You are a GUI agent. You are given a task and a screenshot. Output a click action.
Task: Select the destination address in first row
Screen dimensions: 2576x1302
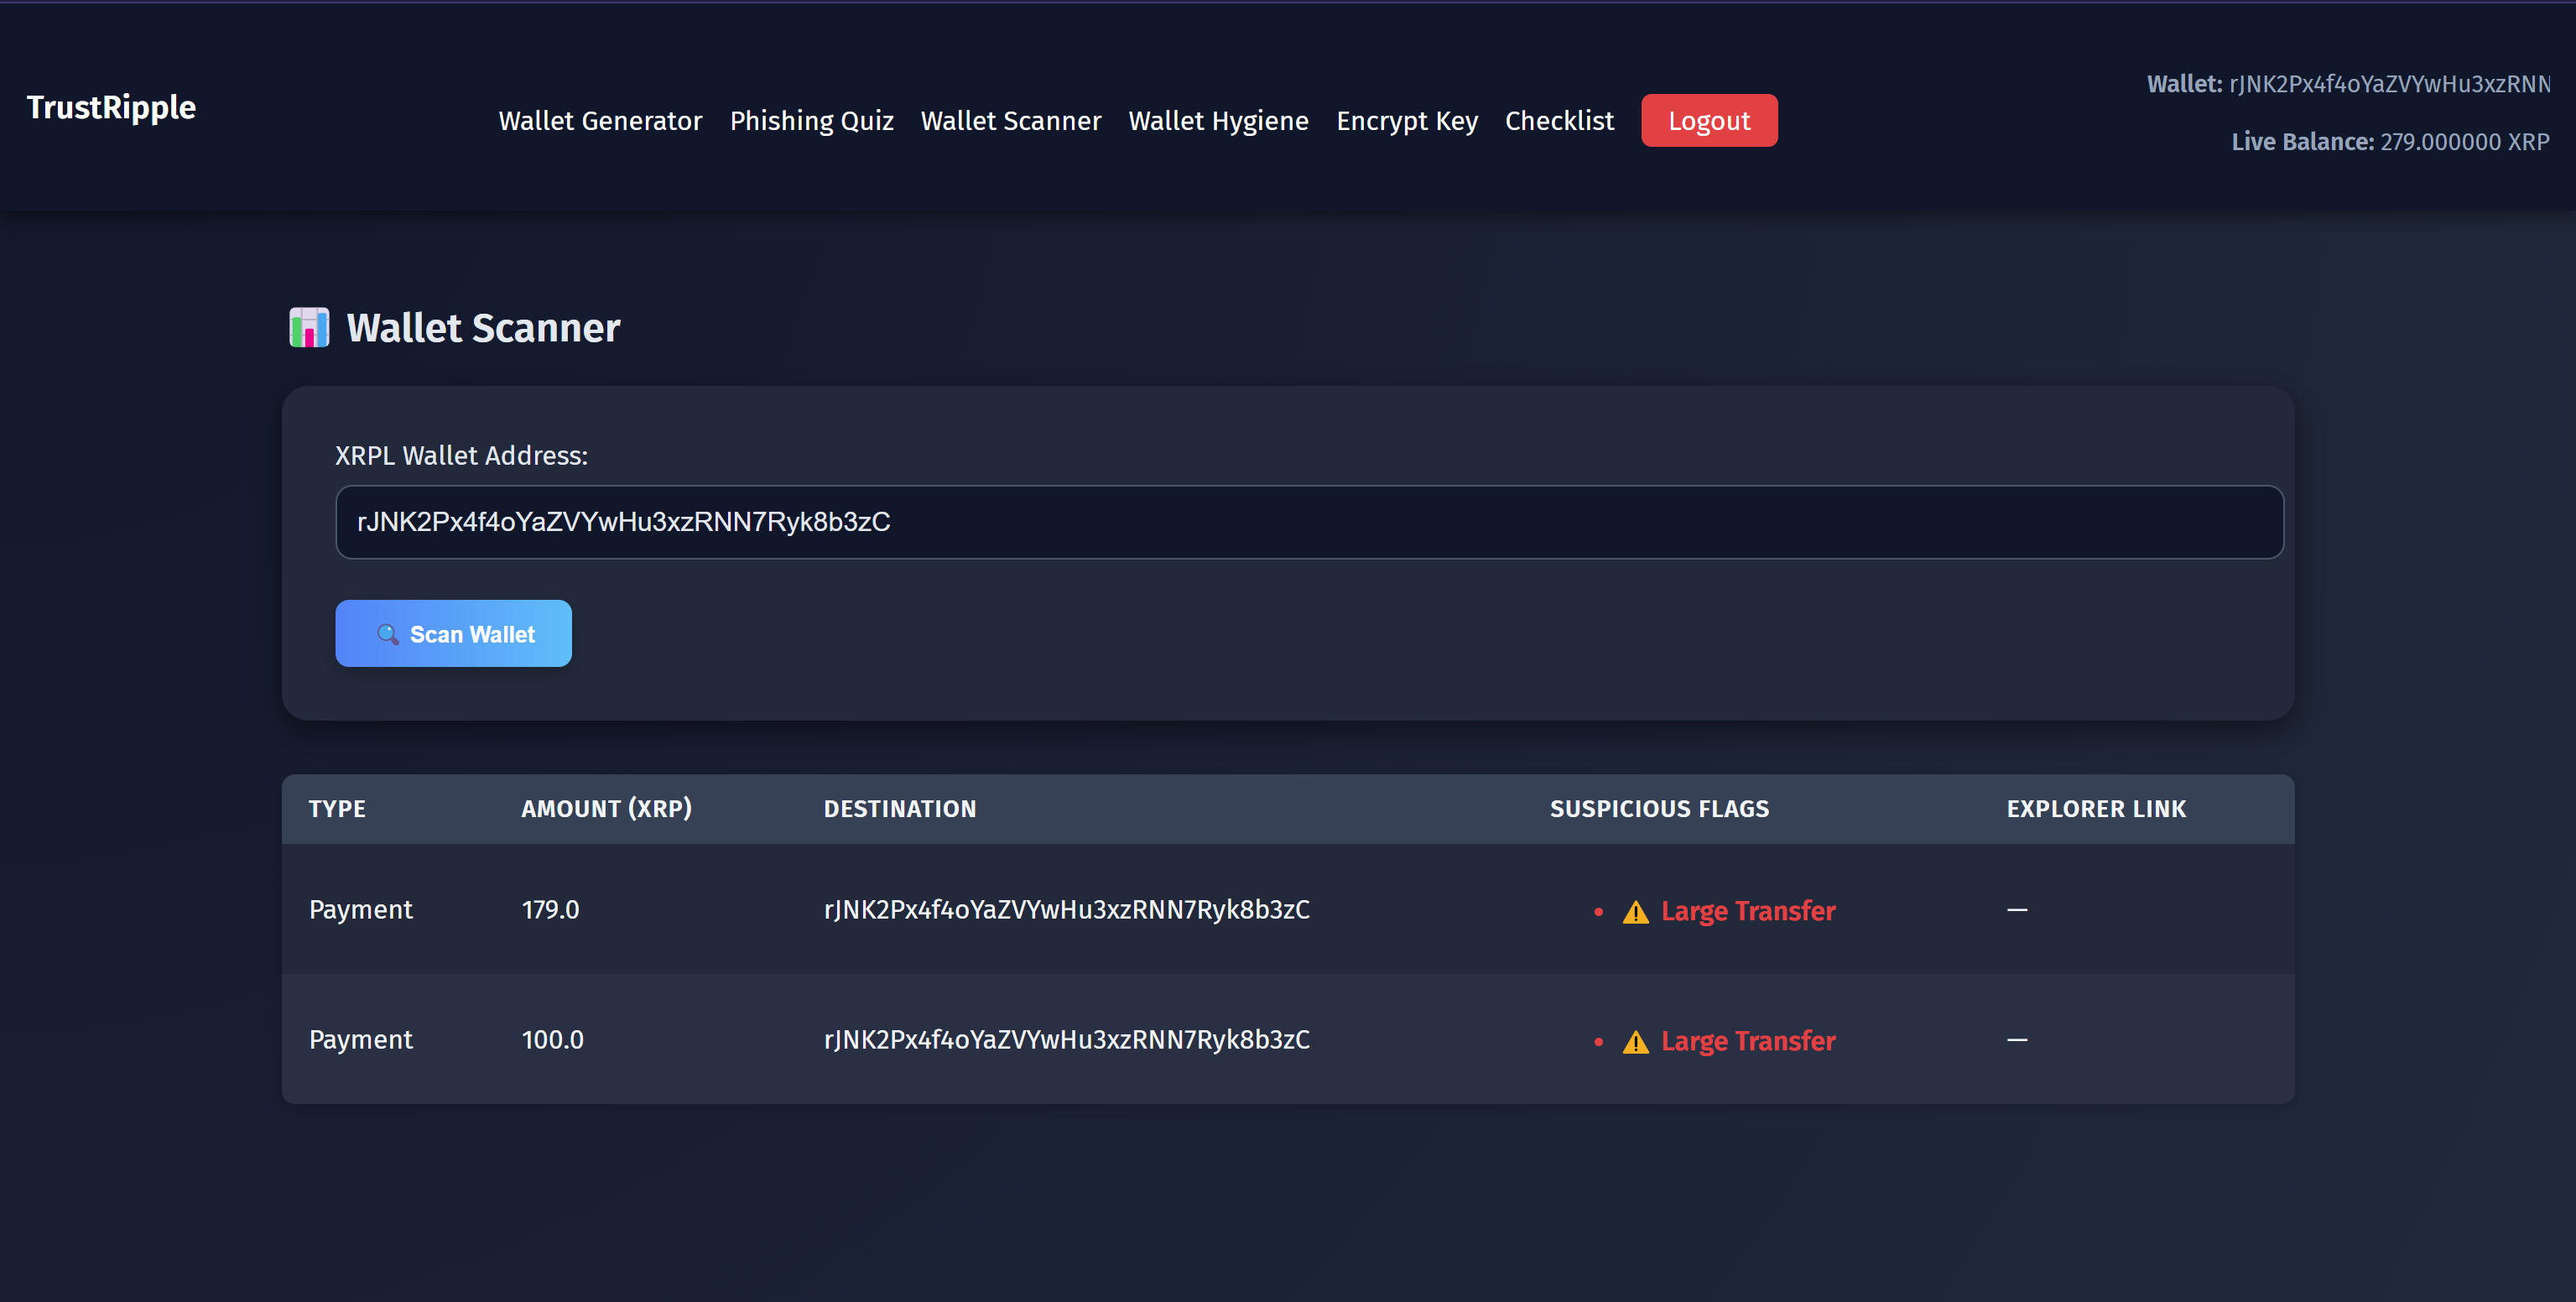point(1066,910)
